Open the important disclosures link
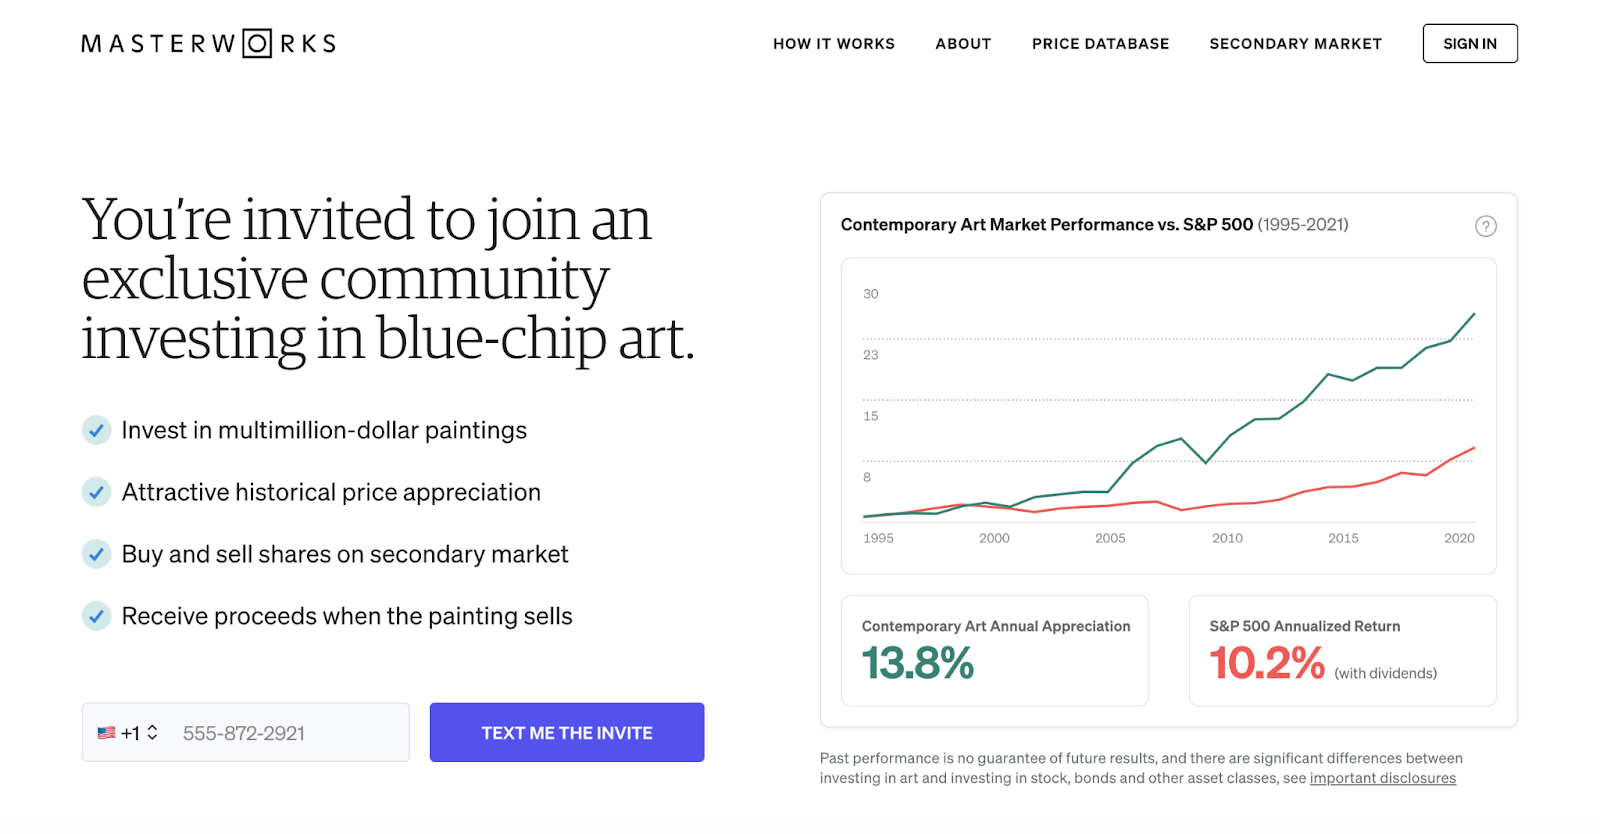This screenshot has width=1600, height=834. (x=1382, y=778)
